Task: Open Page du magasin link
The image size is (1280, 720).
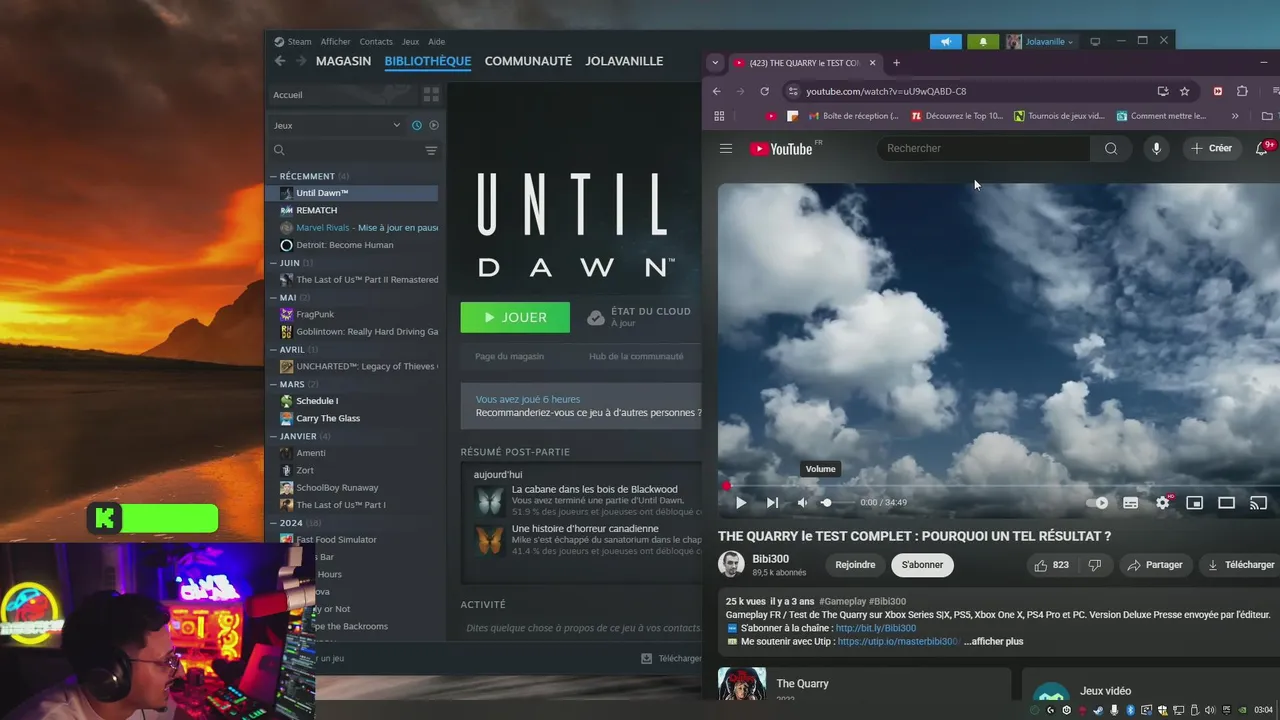Action: coord(509,356)
